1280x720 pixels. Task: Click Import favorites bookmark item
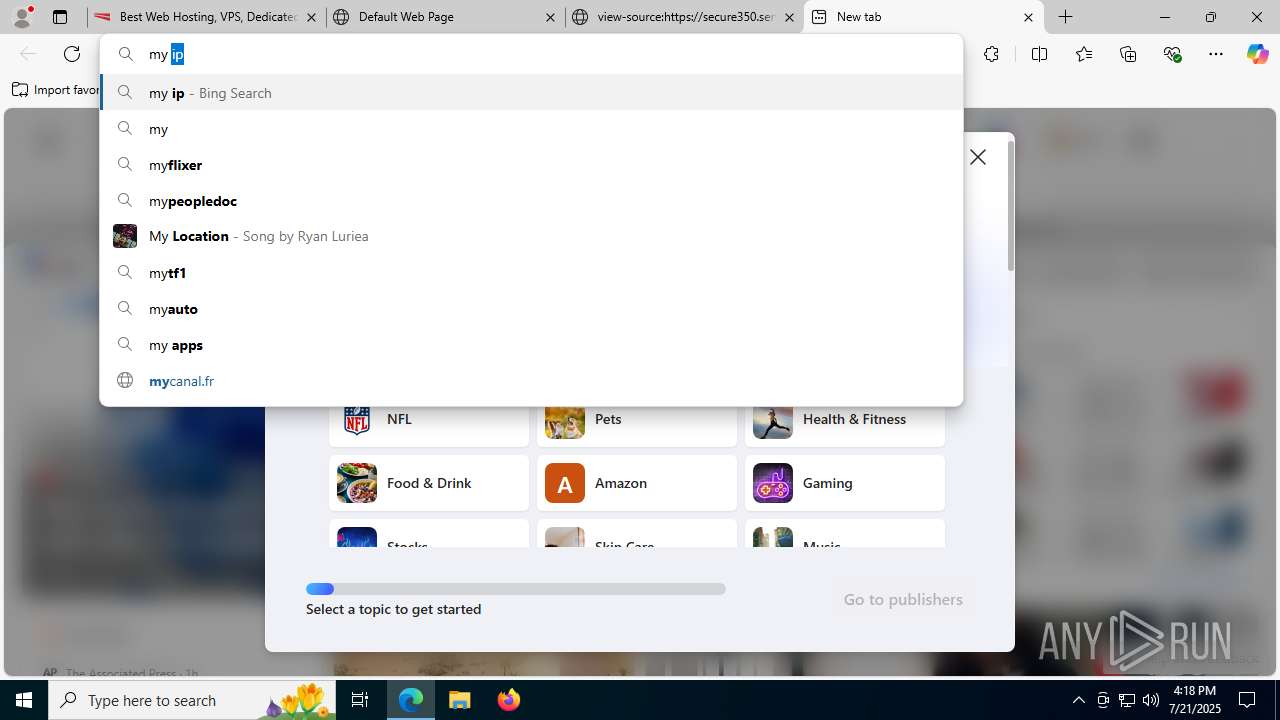tap(56, 90)
